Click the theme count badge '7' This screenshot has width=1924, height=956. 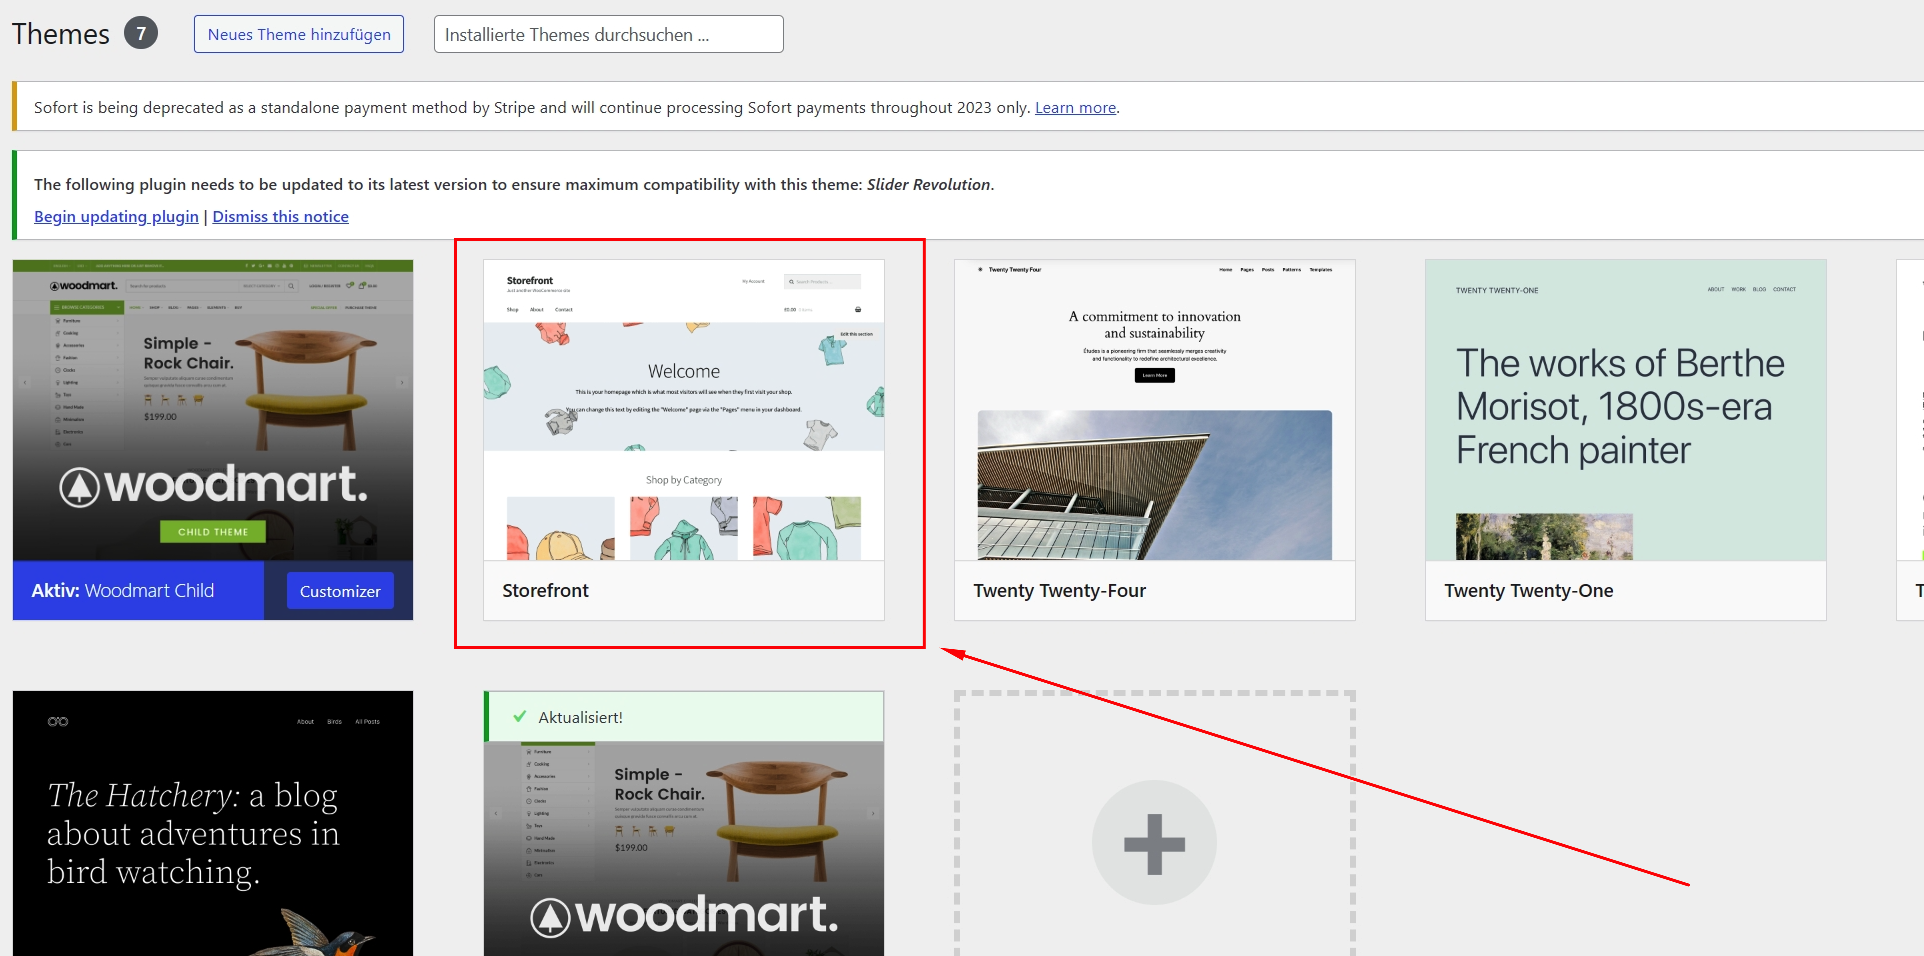point(141,33)
